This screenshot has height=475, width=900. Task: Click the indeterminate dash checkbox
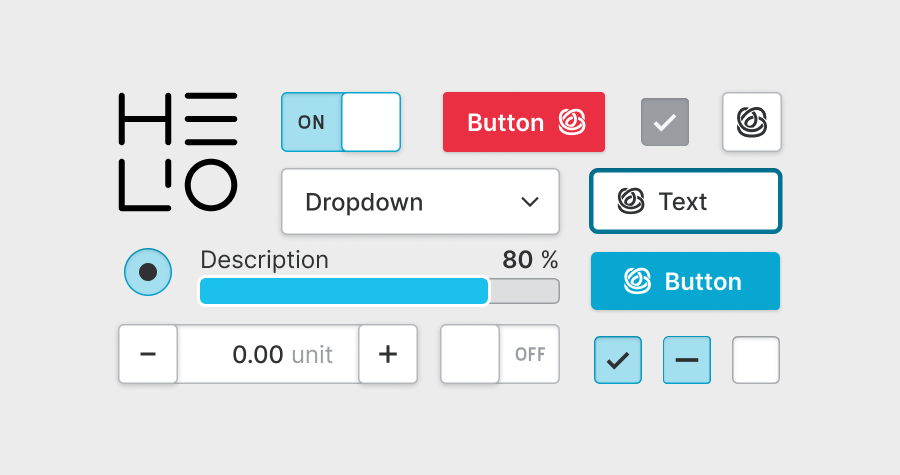(687, 360)
